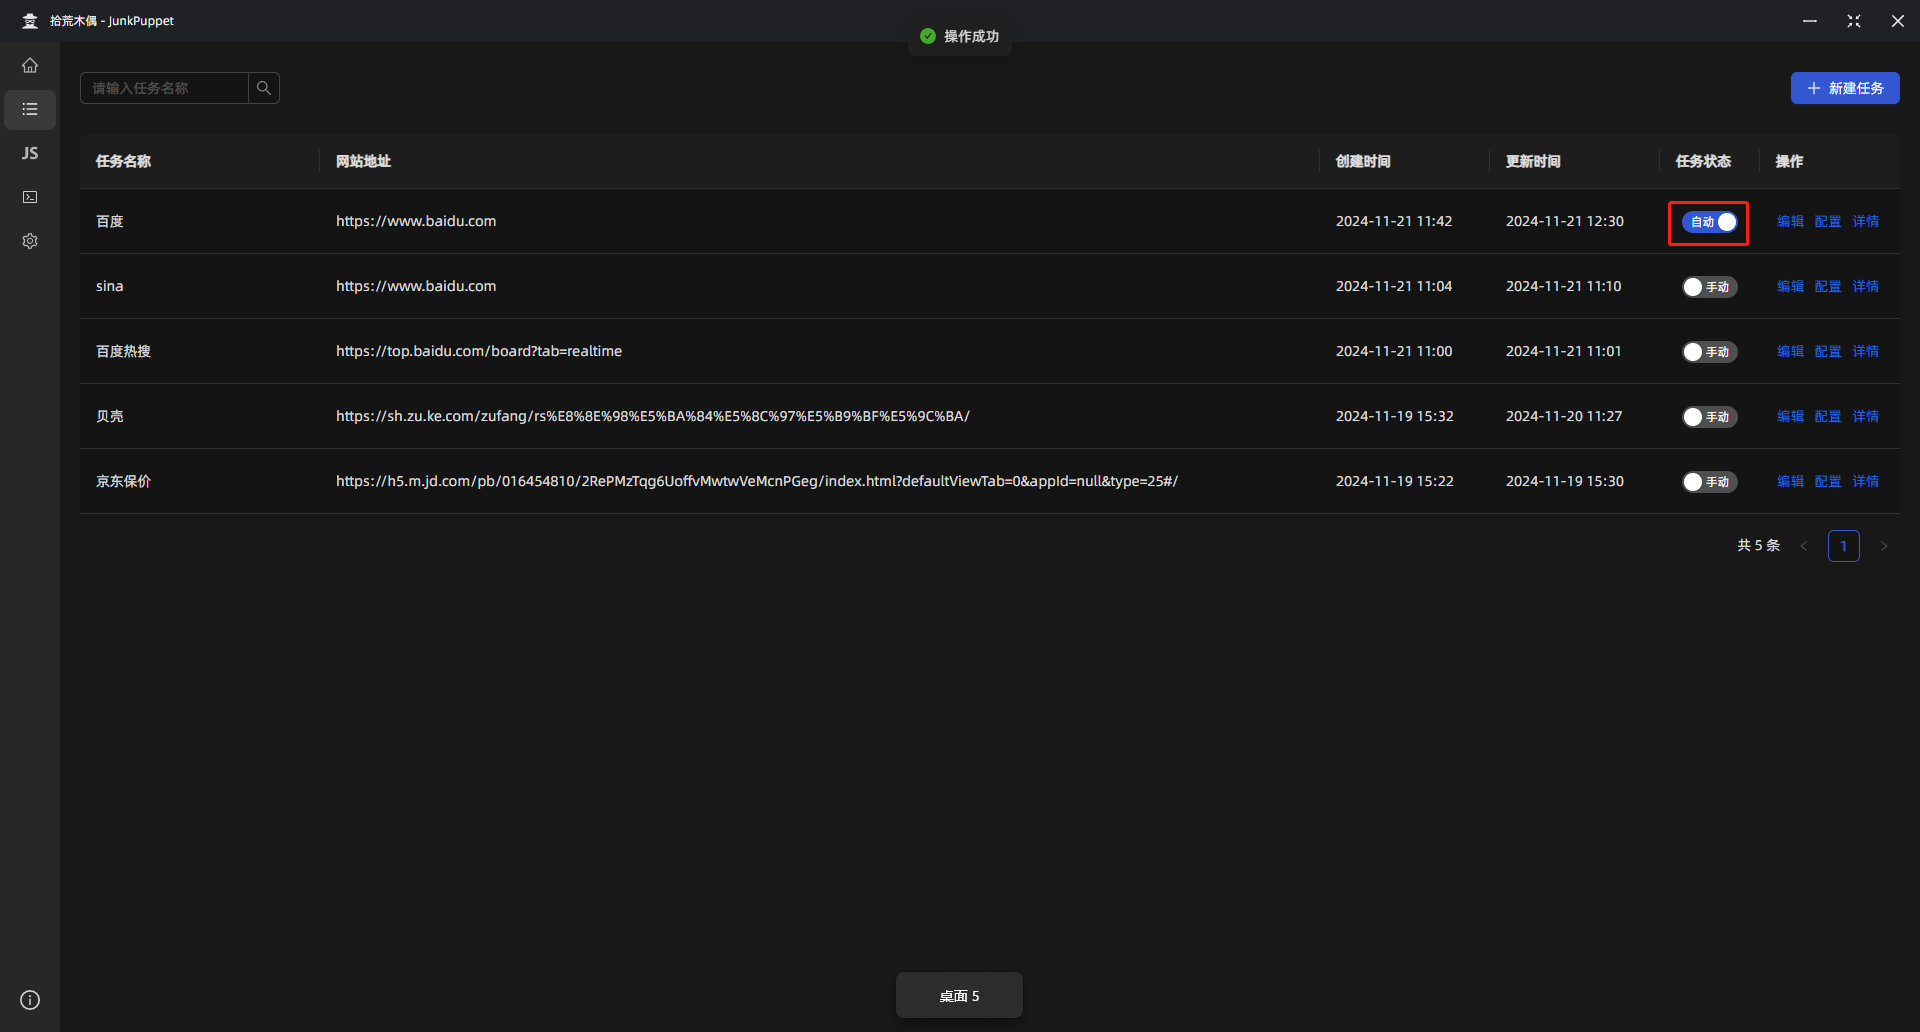1920x1032 pixels.
Task: Open the info icon at the sidebar bottom
Action: pos(30,1000)
